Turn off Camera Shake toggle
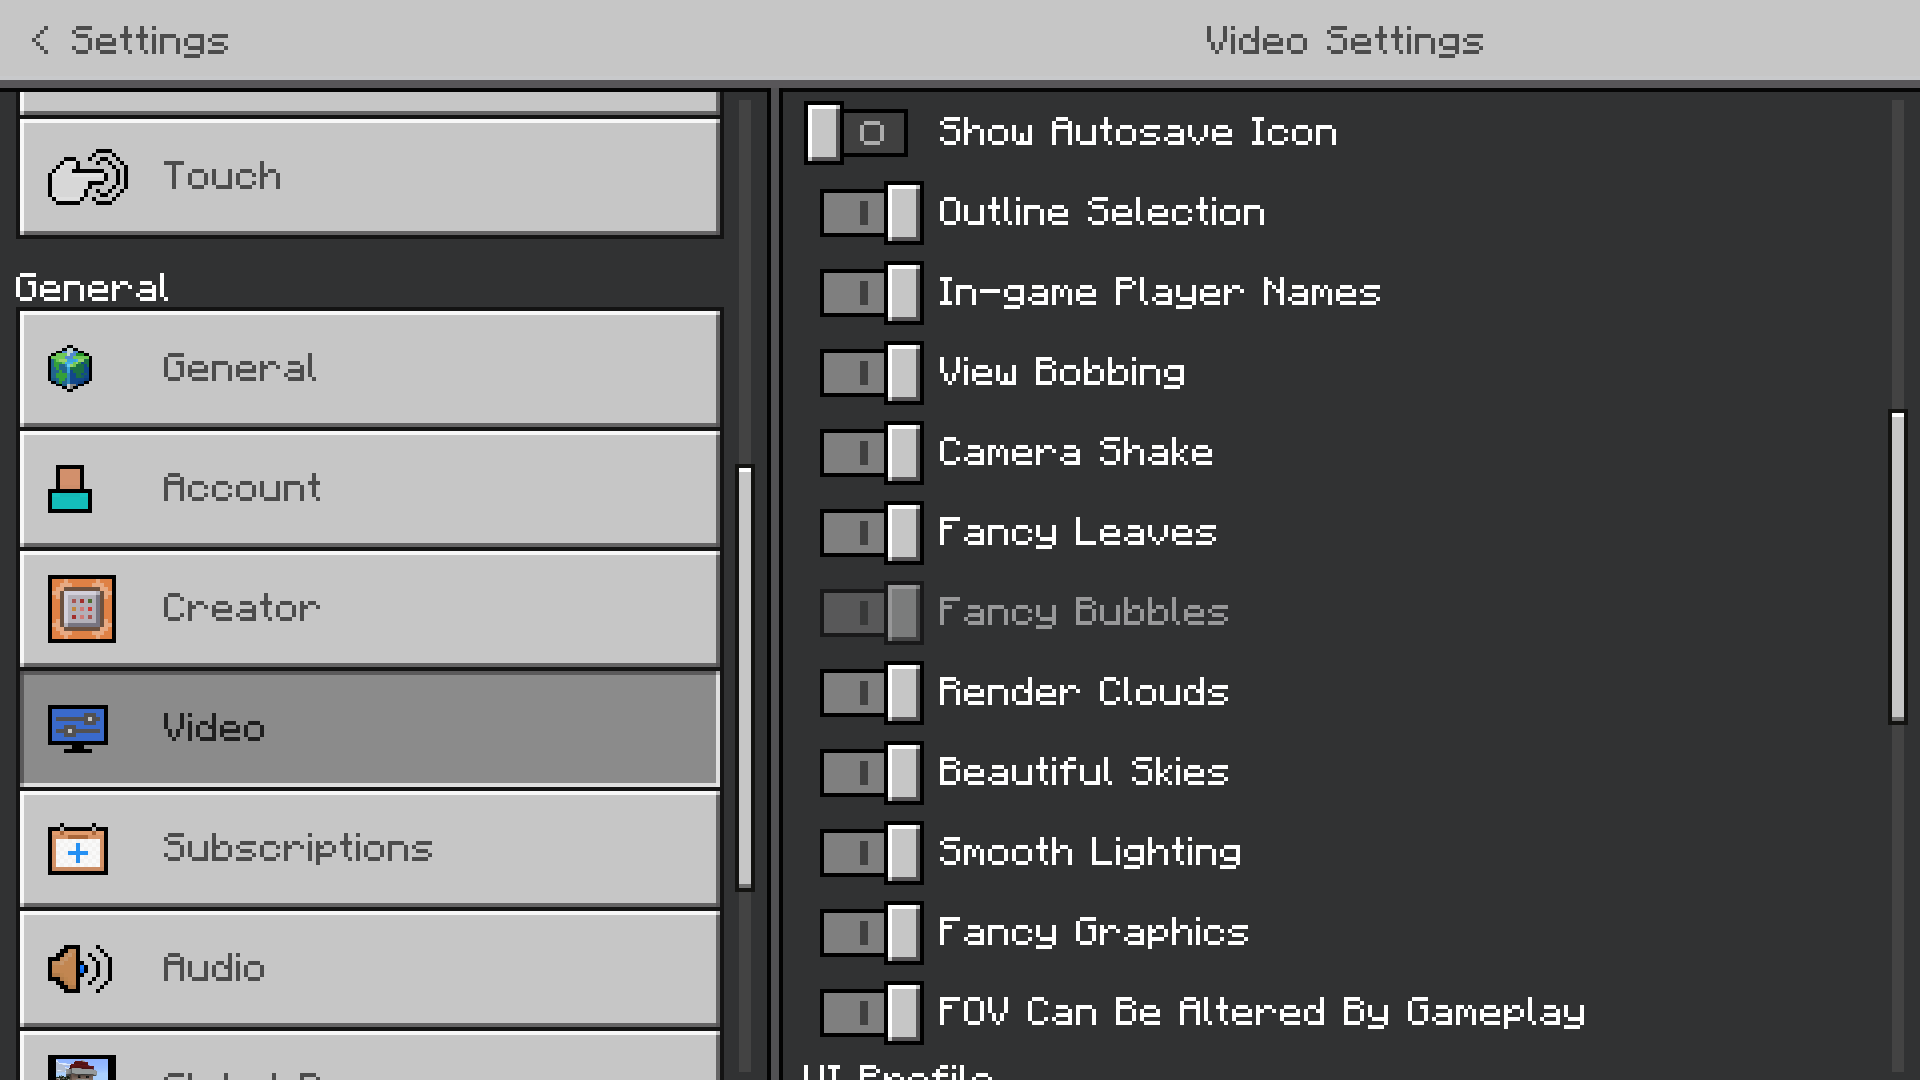The width and height of the screenshot is (1920, 1080). [871, 453]
